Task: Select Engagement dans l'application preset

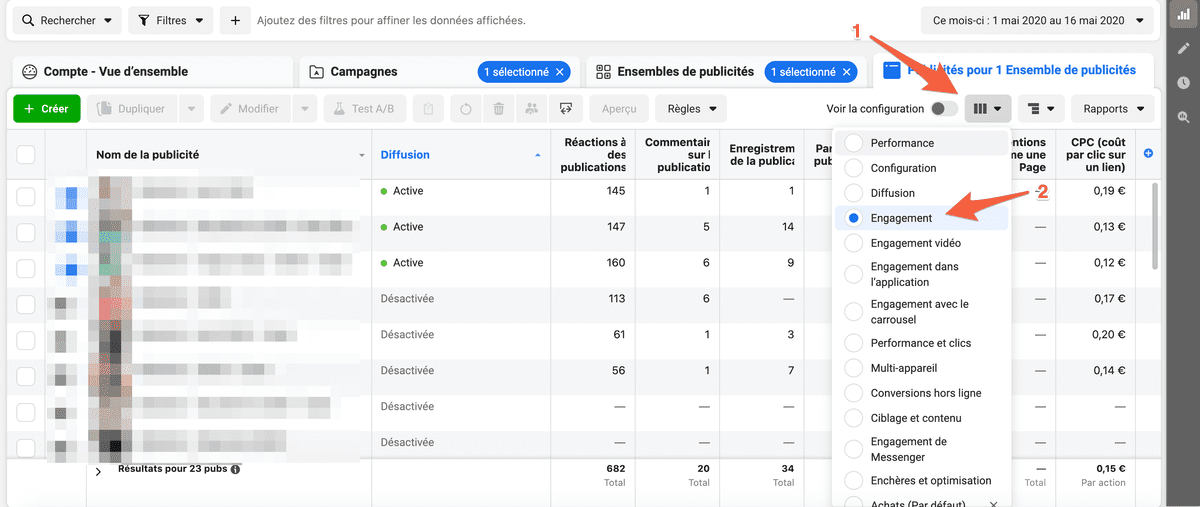Action: [921, 274]
